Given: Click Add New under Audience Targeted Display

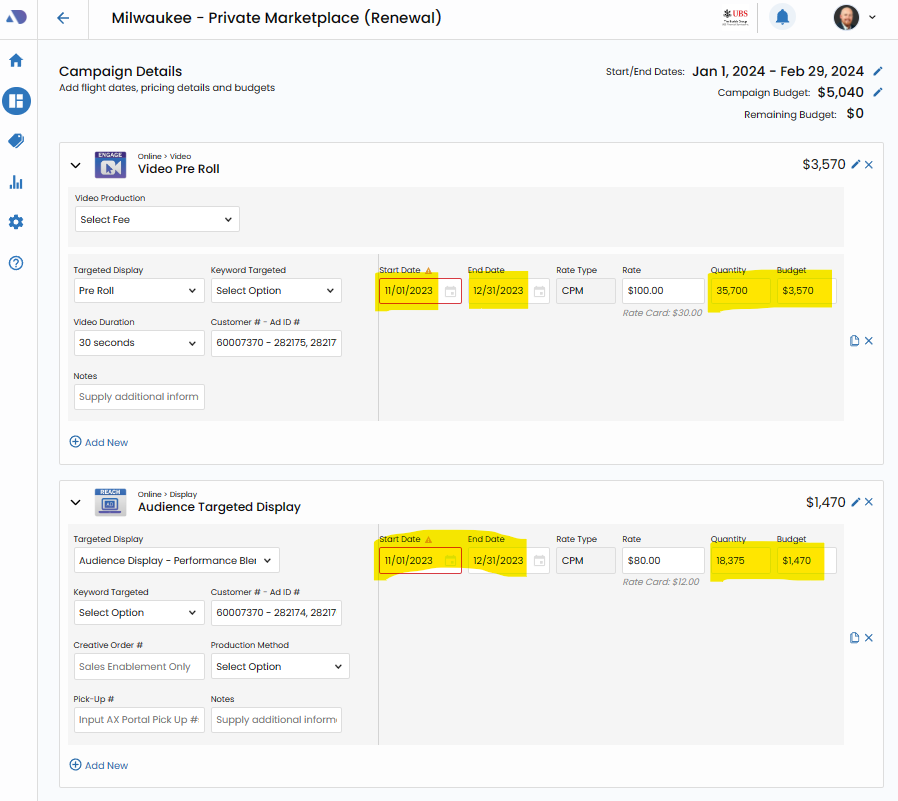Looking at the screenshot, I should [x=99, y=765].
